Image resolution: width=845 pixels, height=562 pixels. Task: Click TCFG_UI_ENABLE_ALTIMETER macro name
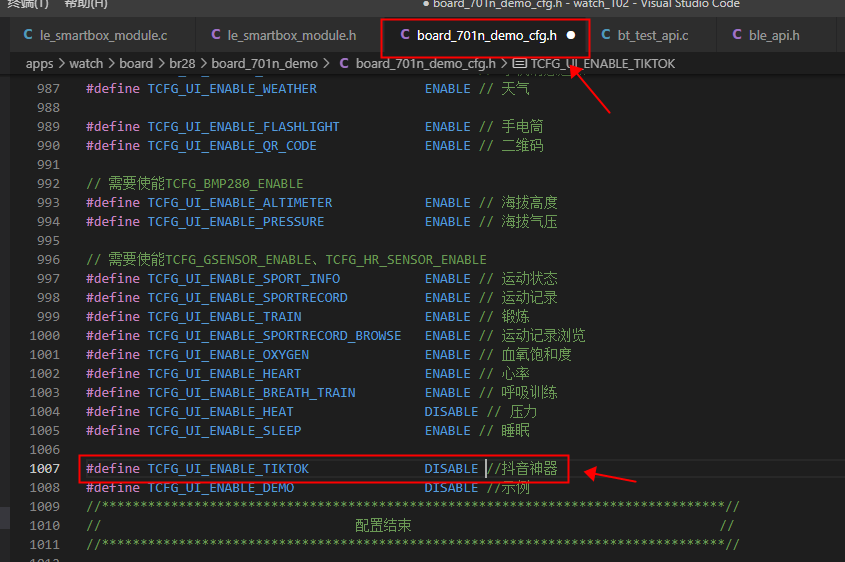(240, 203)
